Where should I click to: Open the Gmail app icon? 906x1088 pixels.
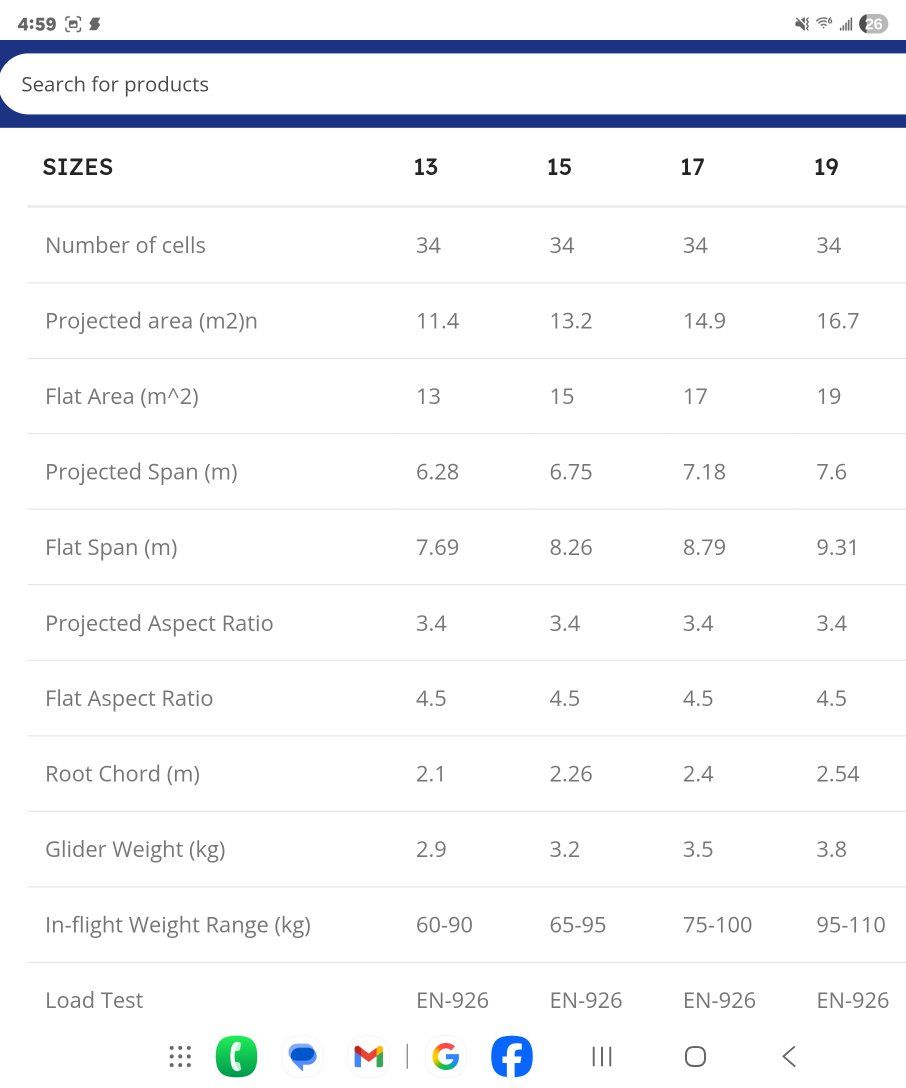tap(369, 1056)
